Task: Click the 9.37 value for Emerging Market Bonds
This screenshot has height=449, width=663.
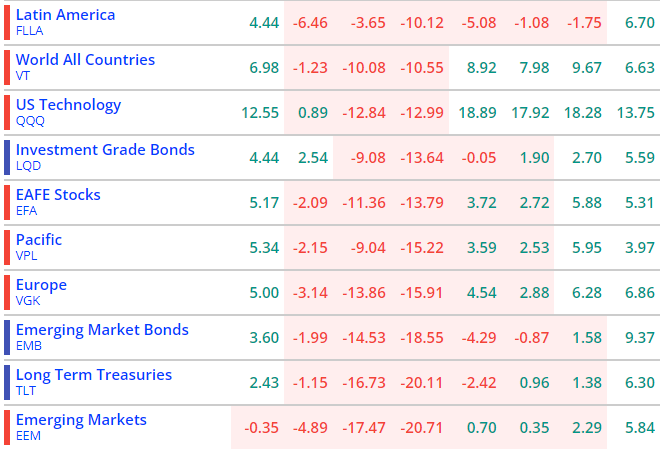Action: point(636,337)
